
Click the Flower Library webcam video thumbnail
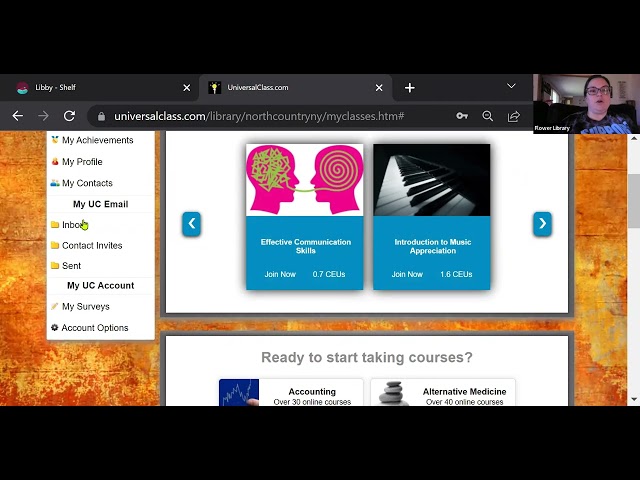[586, 104]
